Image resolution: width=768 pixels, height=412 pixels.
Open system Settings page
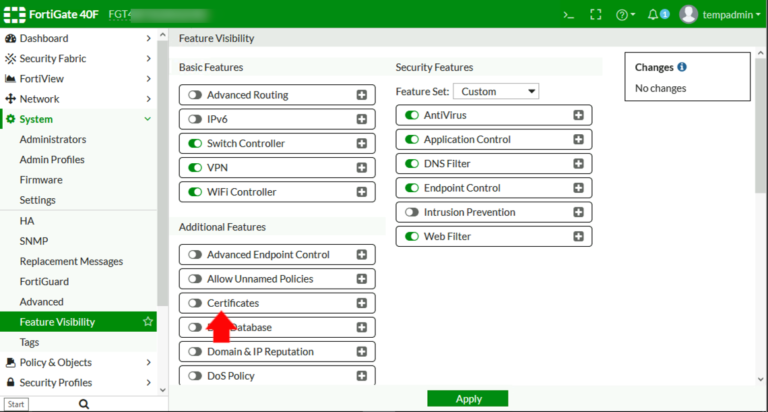click(x=38, y=200)
